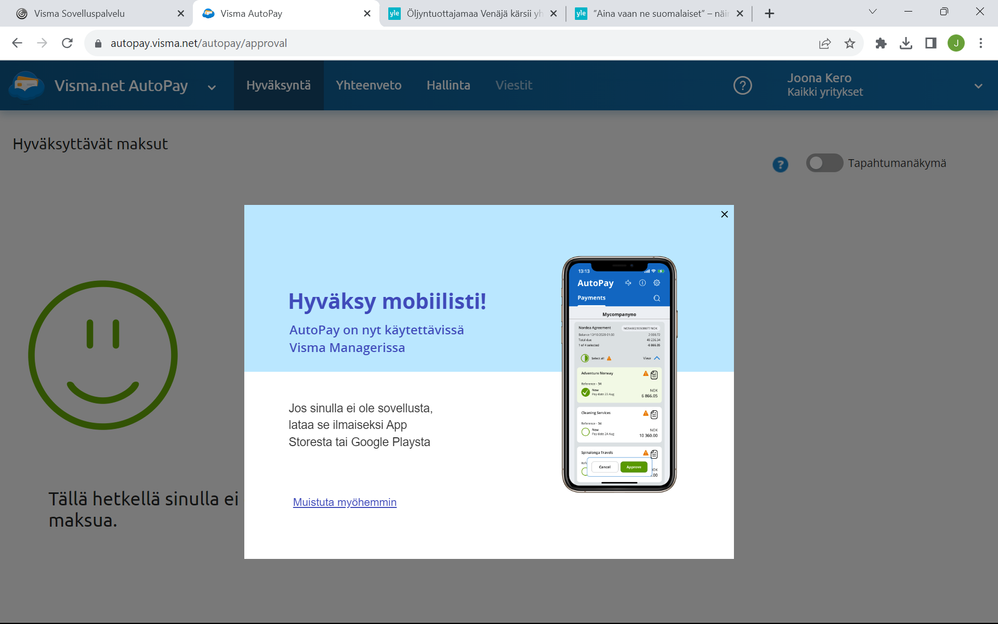Open the Yhteenveto tab
Viewport: 998px width, 624px height.
369,85
